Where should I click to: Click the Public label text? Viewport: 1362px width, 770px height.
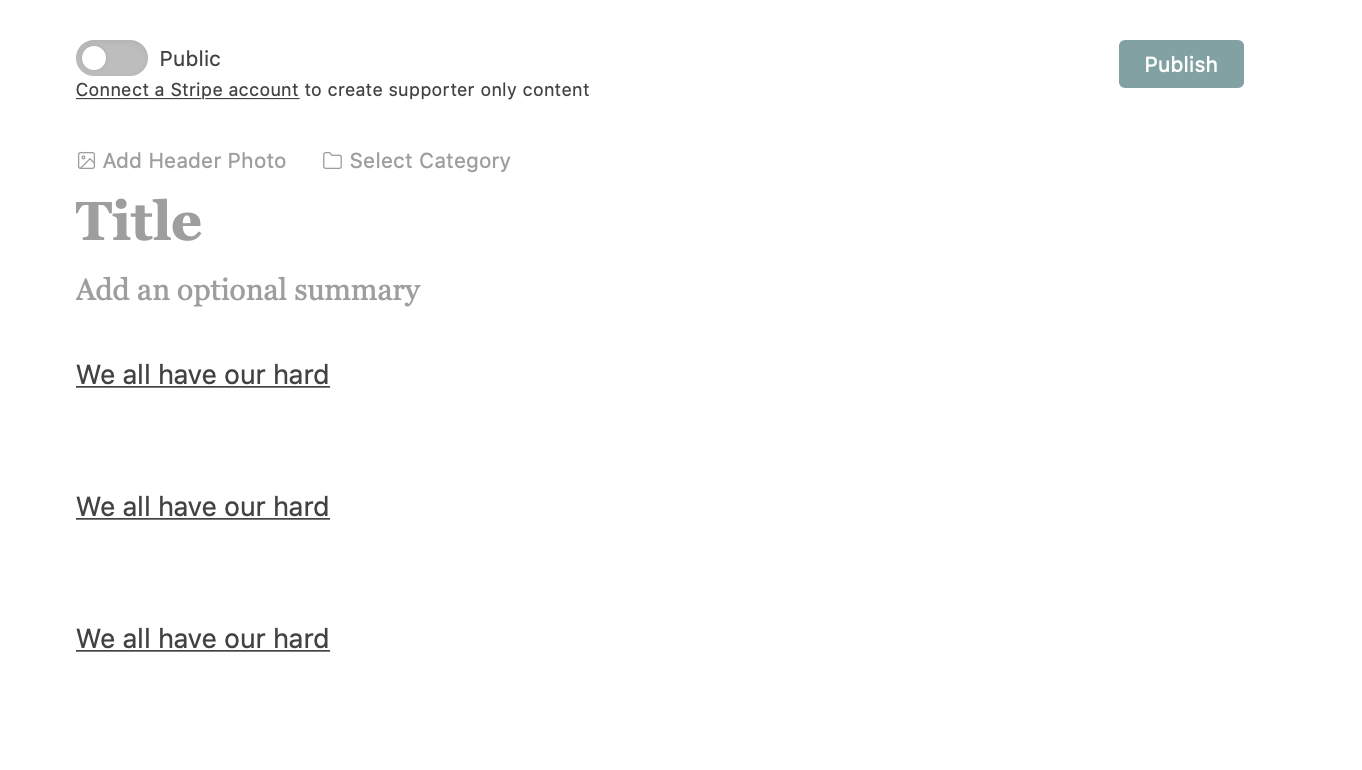coord(190,58)
